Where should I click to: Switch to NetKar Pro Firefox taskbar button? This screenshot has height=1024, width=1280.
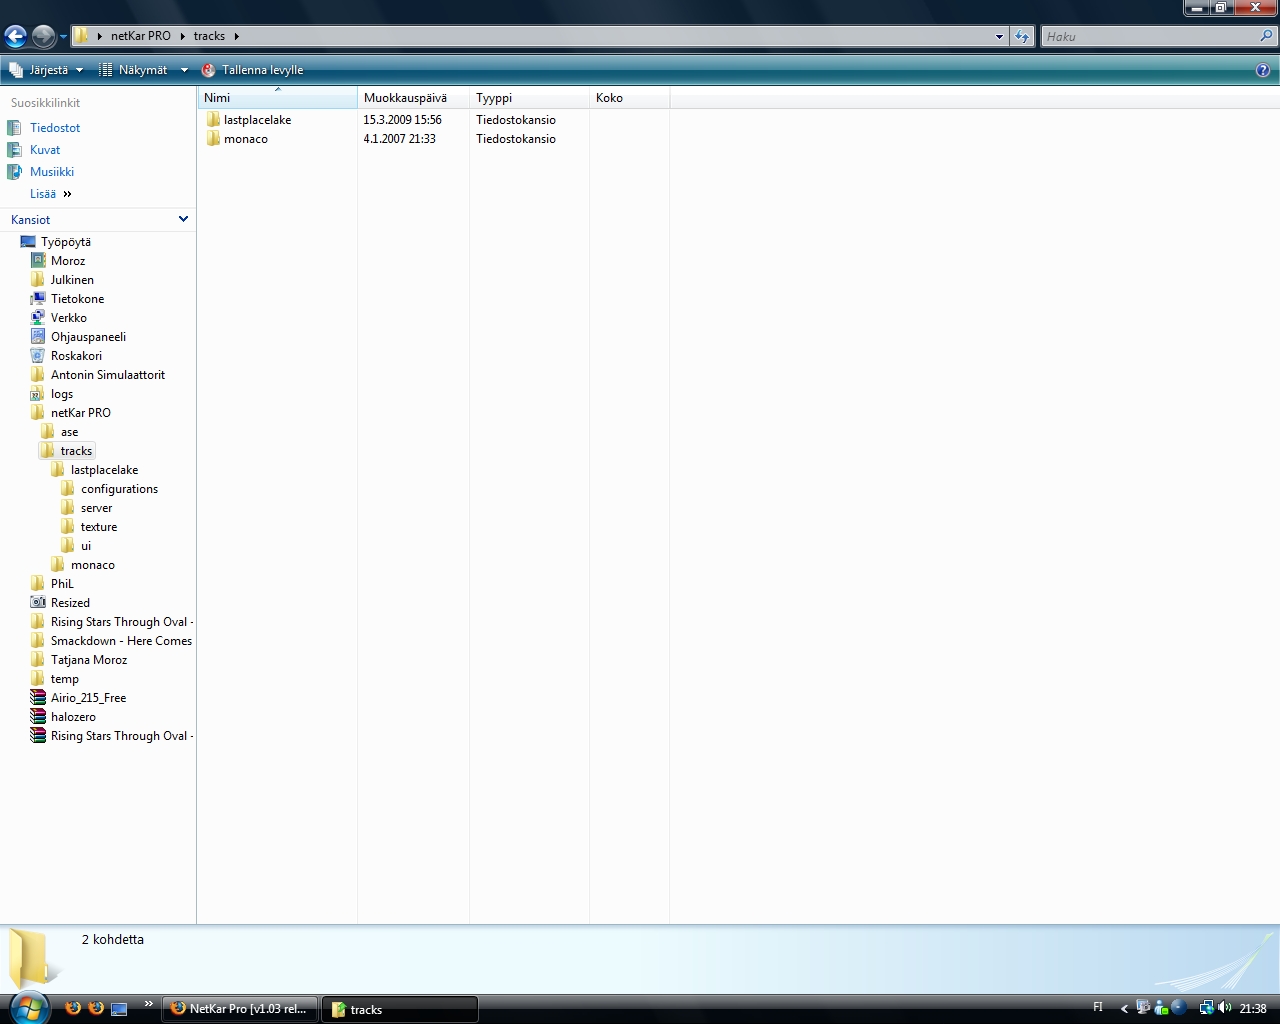(x=240, y=1009)
